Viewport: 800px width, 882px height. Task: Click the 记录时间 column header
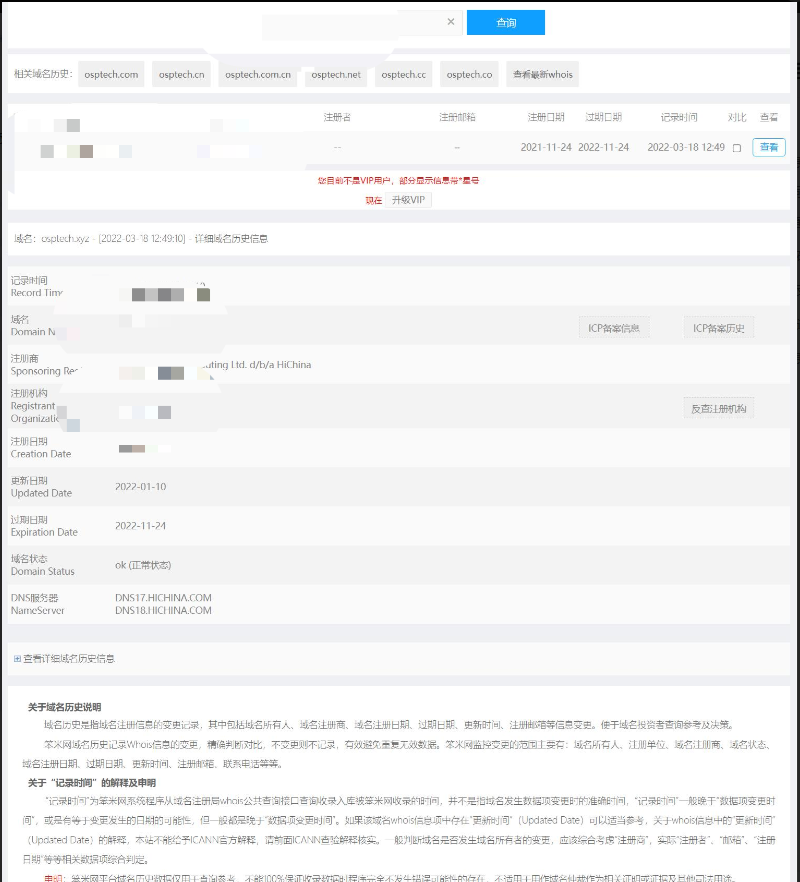point(678,117)
